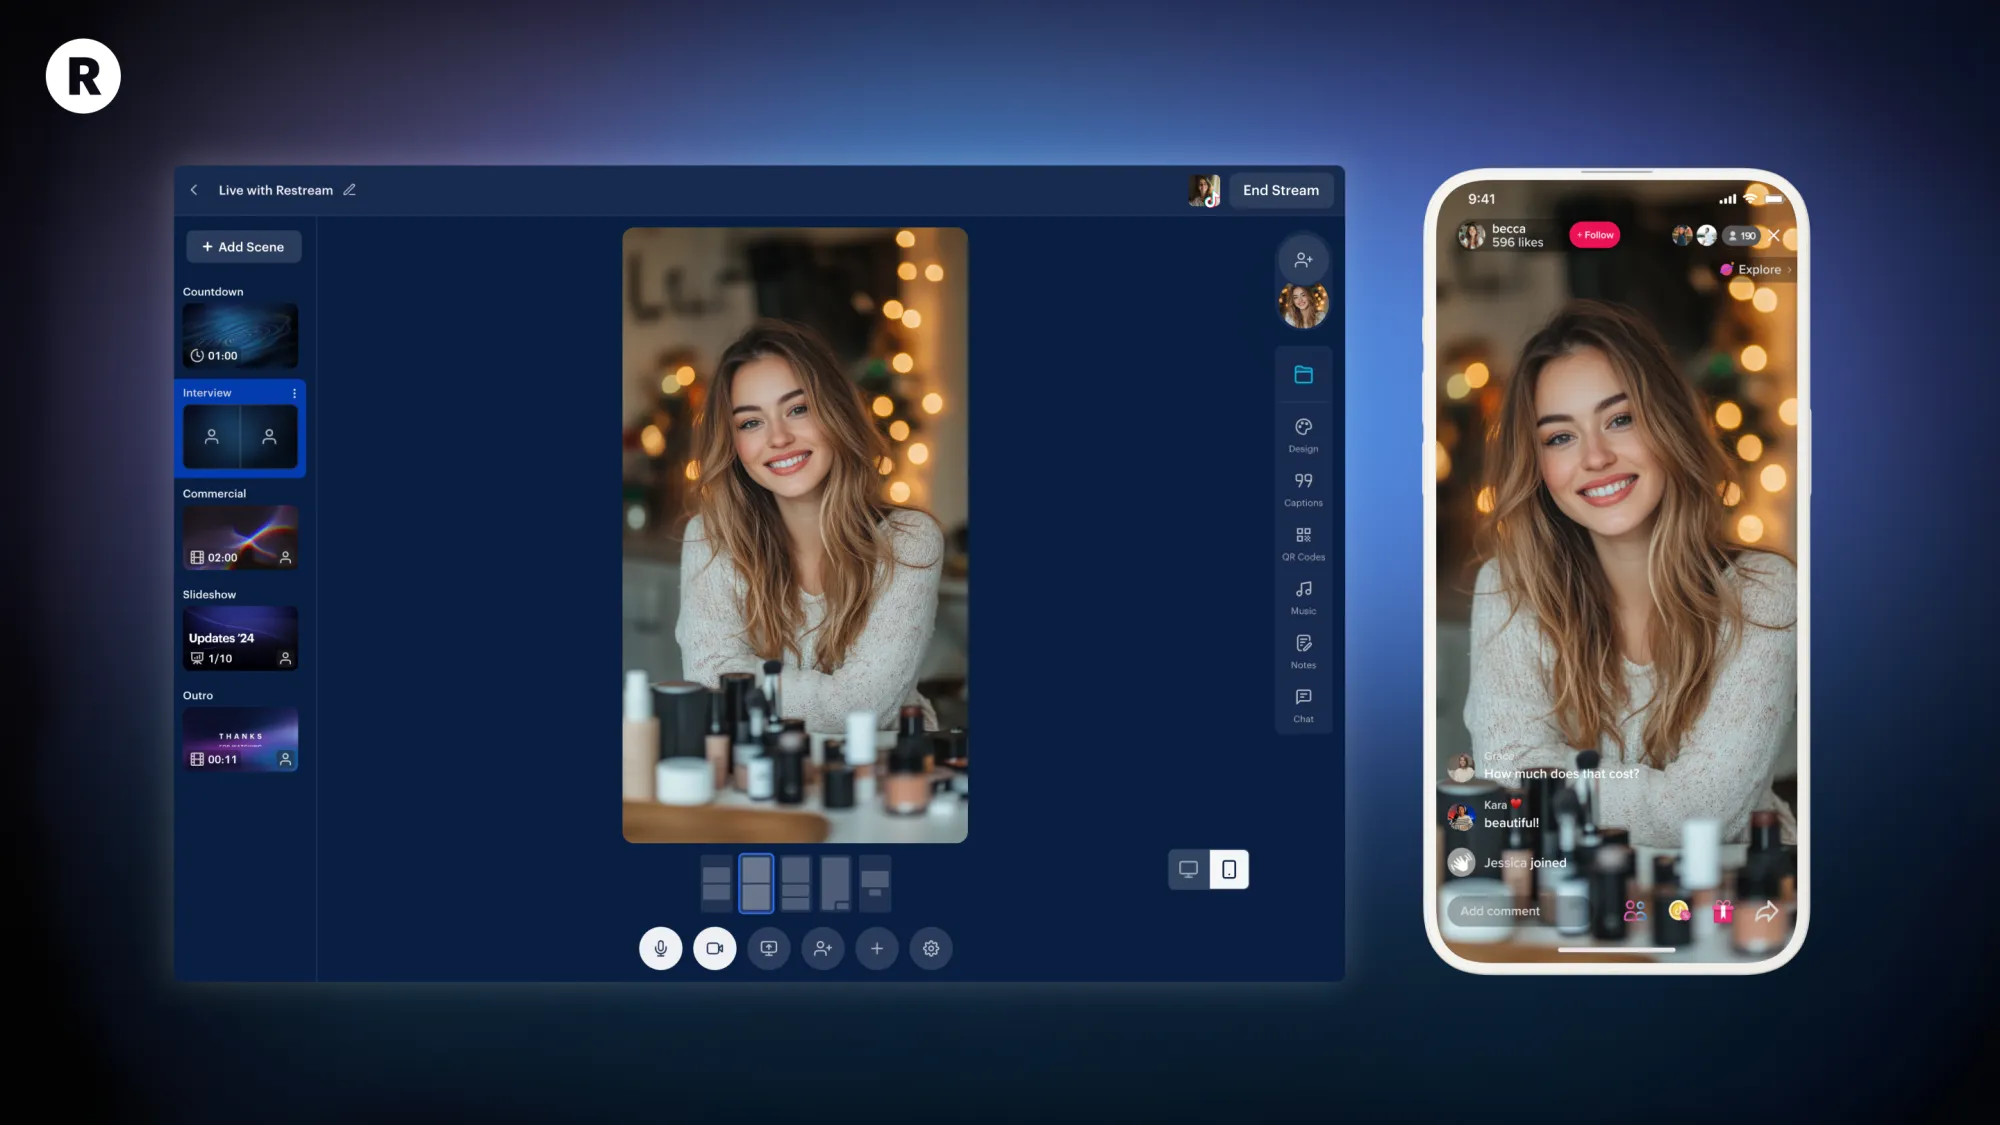The height and width of the screenshot is (1125, 2000).
Task: Choose the second split layout option
Action: [756, 883]
